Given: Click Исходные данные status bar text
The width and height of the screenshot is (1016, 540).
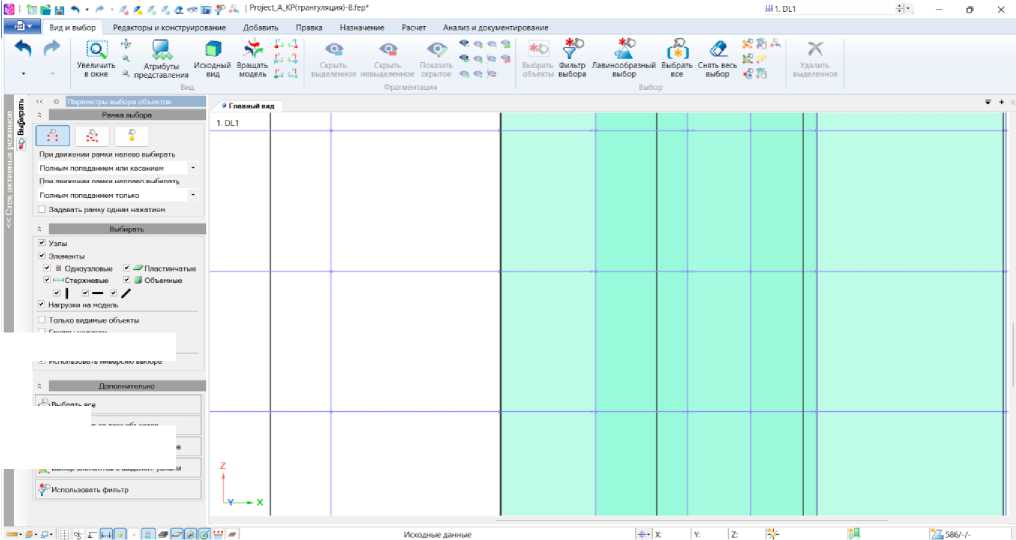Looking at the screenshot, I should point(437,535).
